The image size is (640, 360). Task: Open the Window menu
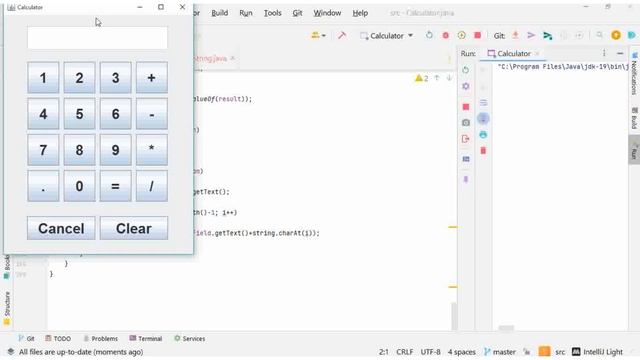click(327, 13)
